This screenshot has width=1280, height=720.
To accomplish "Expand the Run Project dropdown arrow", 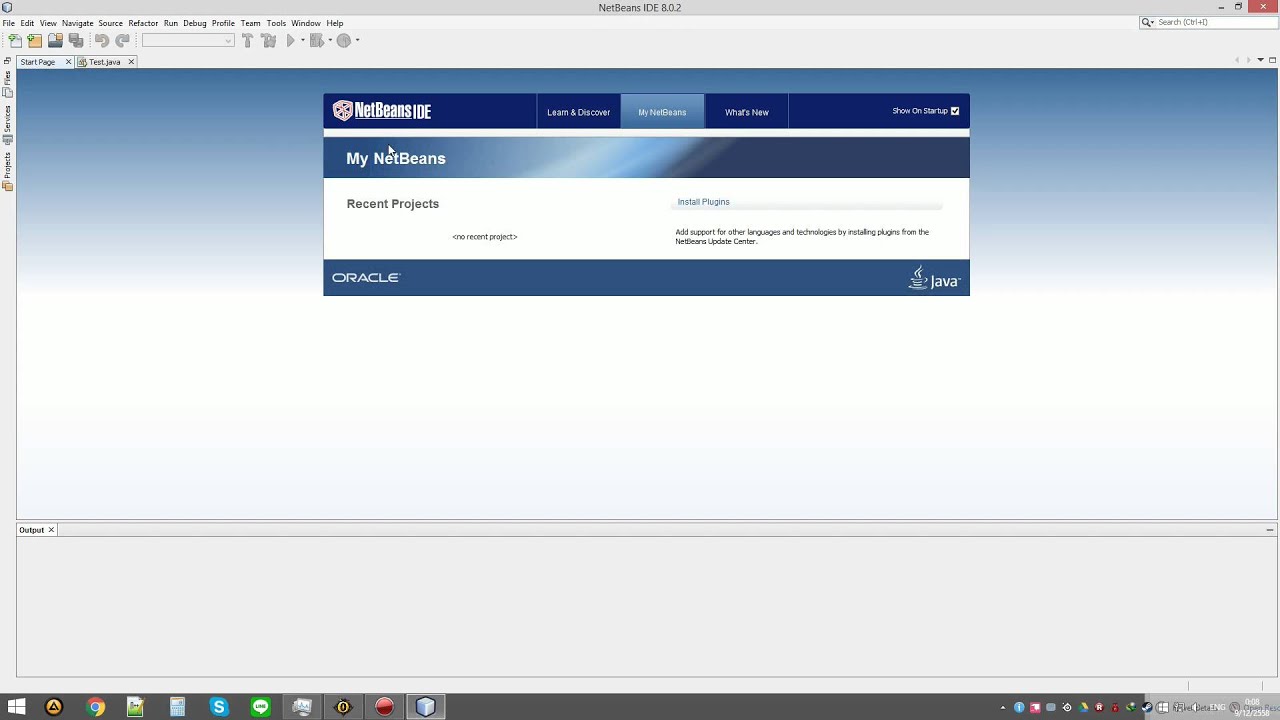I will pyautogui.click(x=302, y=41).
